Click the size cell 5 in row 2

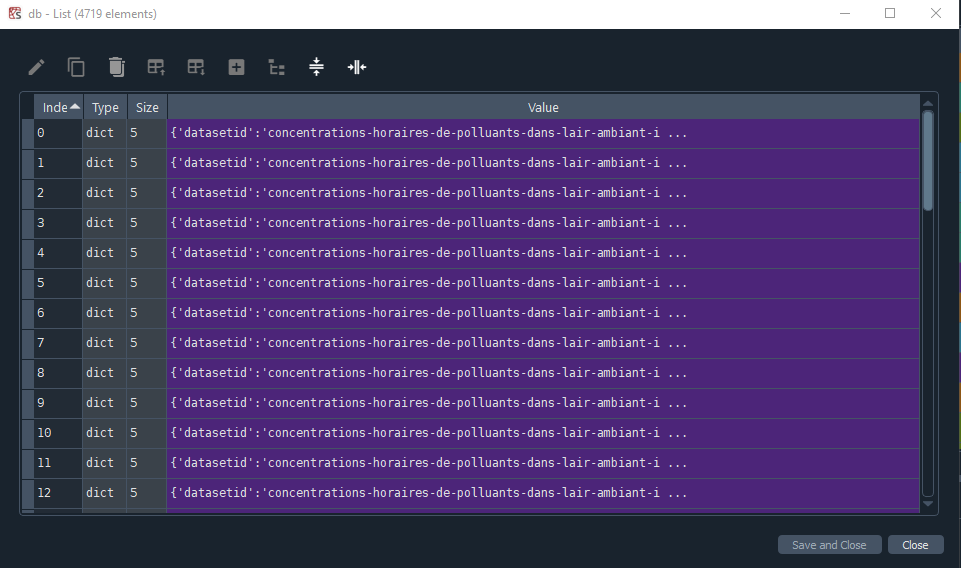pyautogui.click(x=146, y=193)
